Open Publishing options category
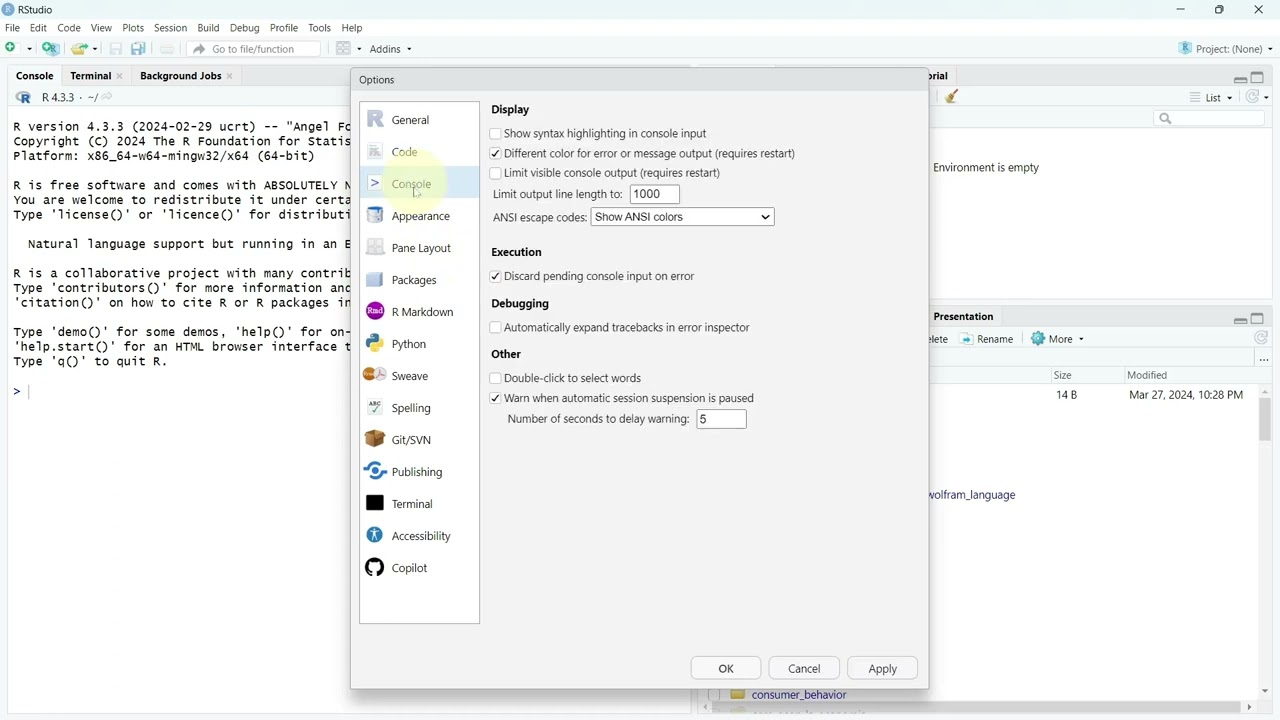1280x720 pixels. (x=420, y=472)
